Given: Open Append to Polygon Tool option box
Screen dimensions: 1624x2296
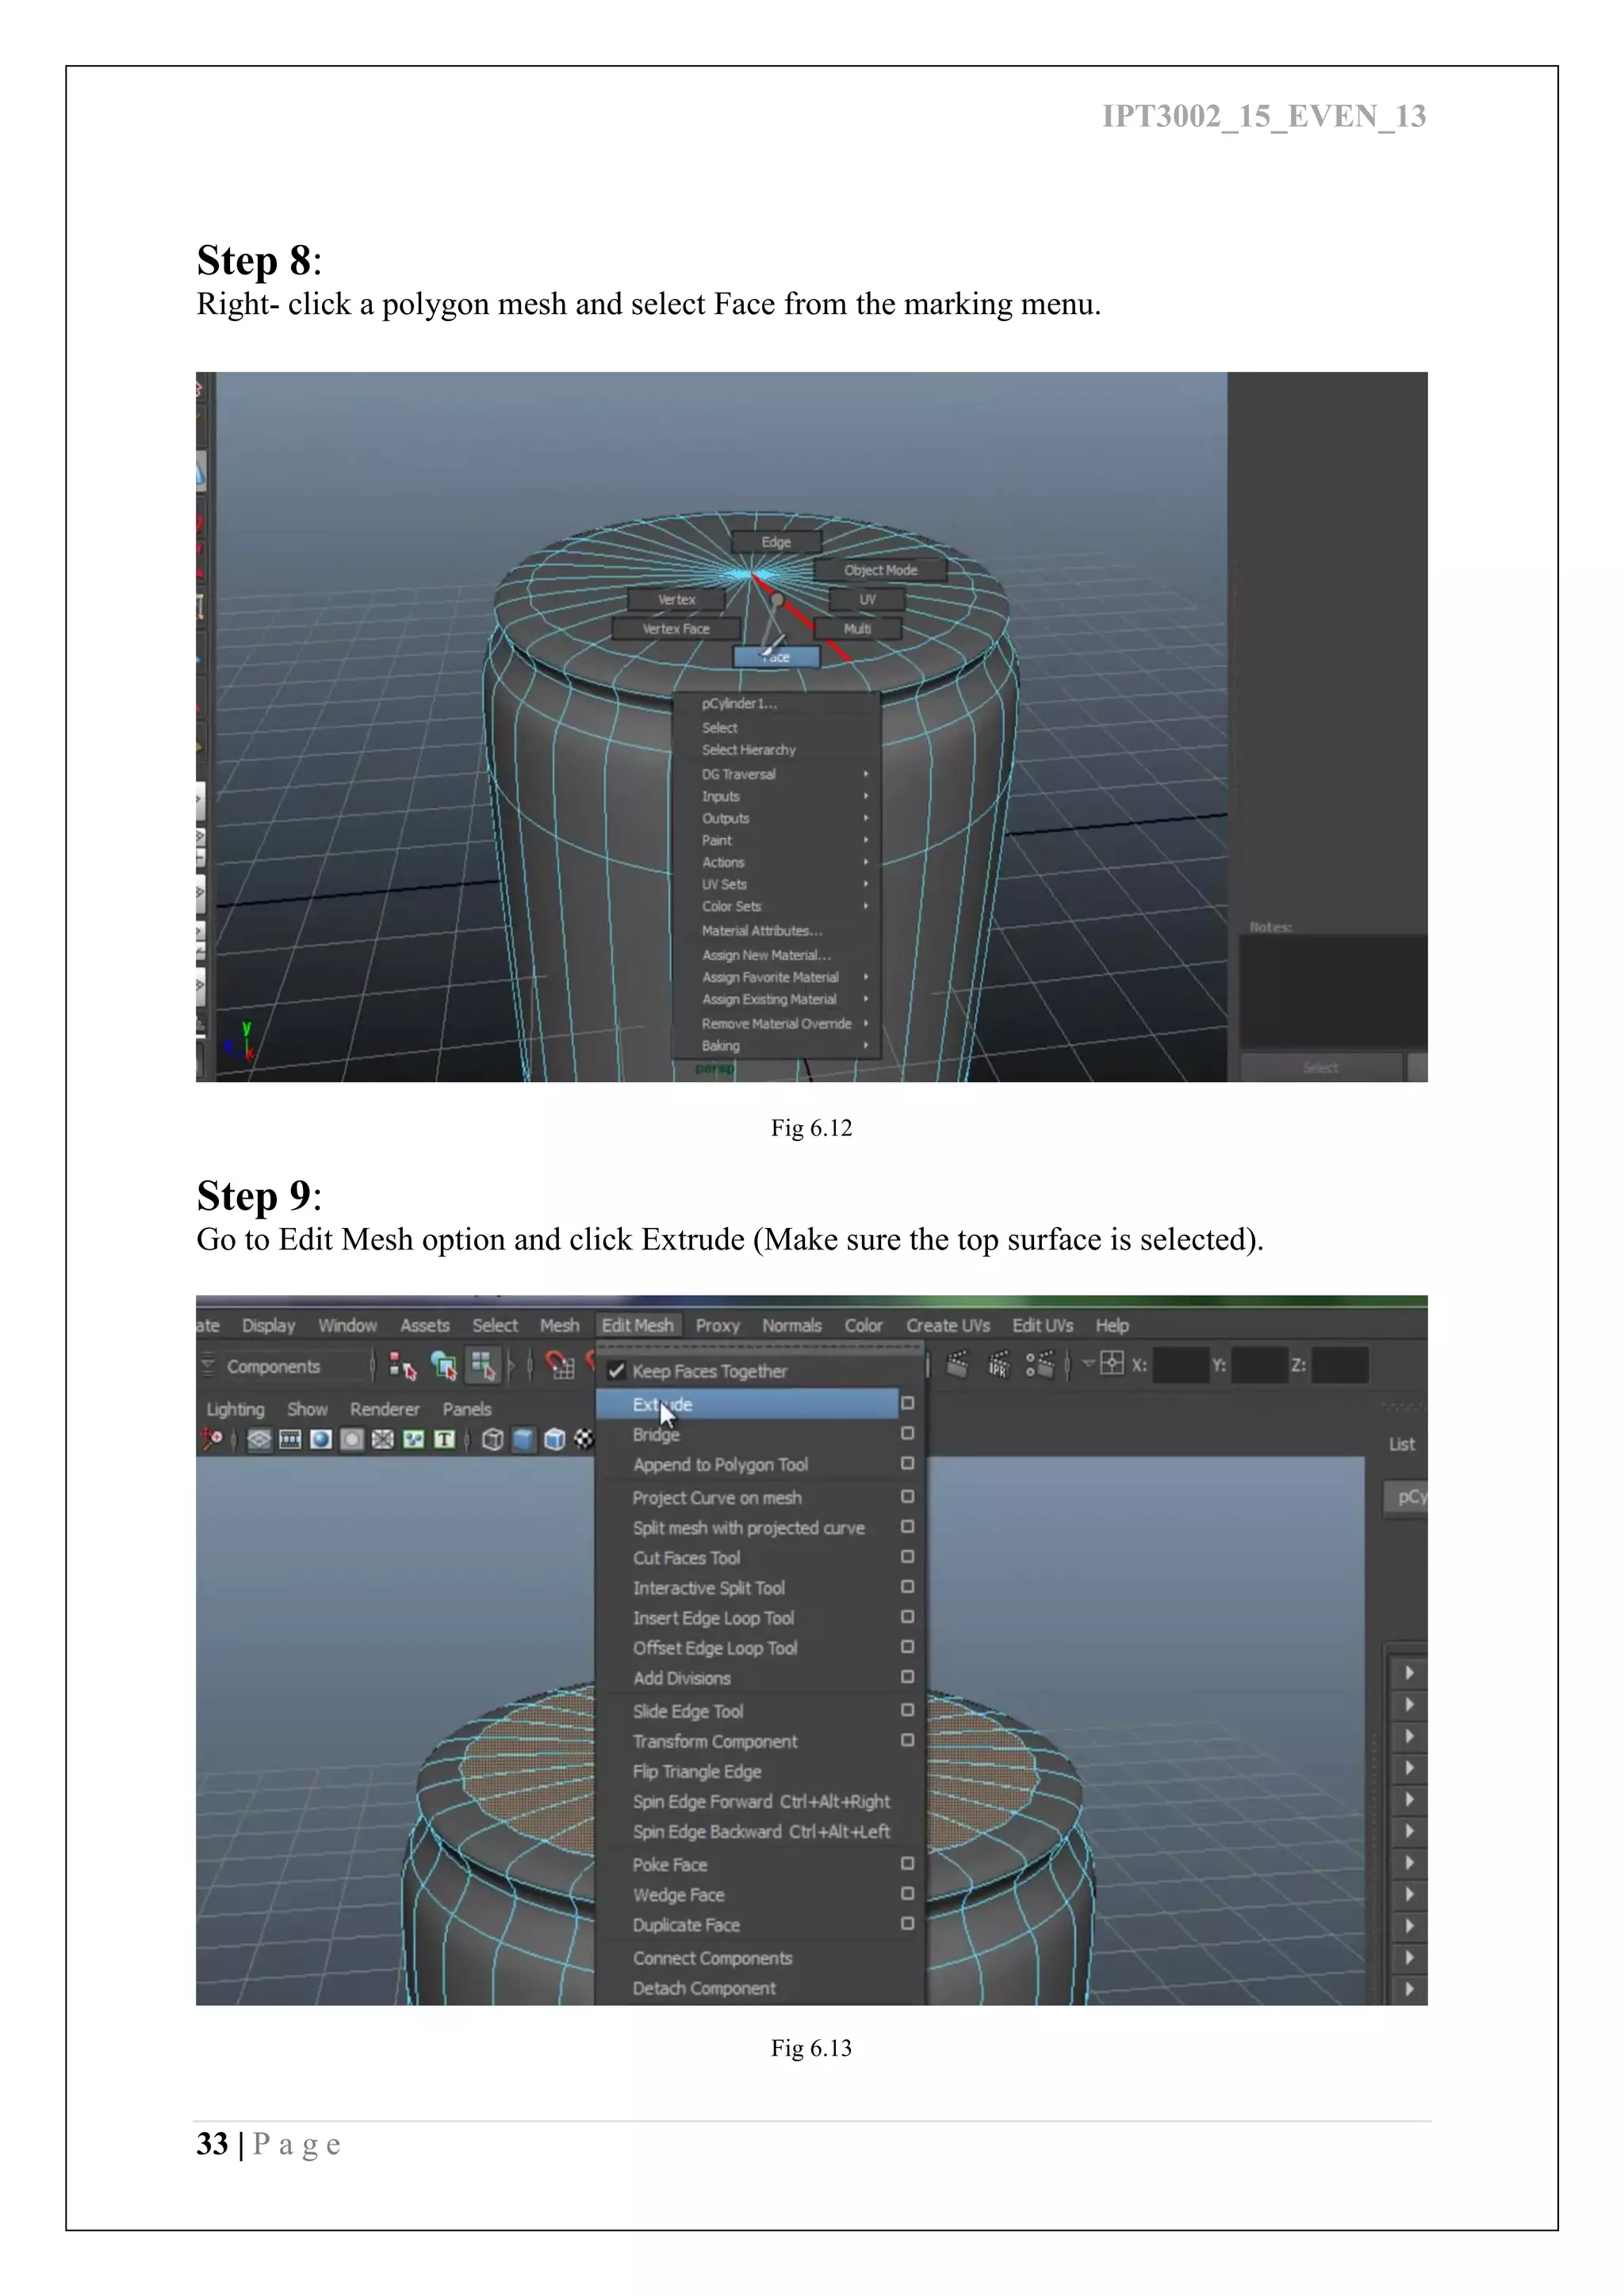Looking at the screenshot, I should [907, 1463].
